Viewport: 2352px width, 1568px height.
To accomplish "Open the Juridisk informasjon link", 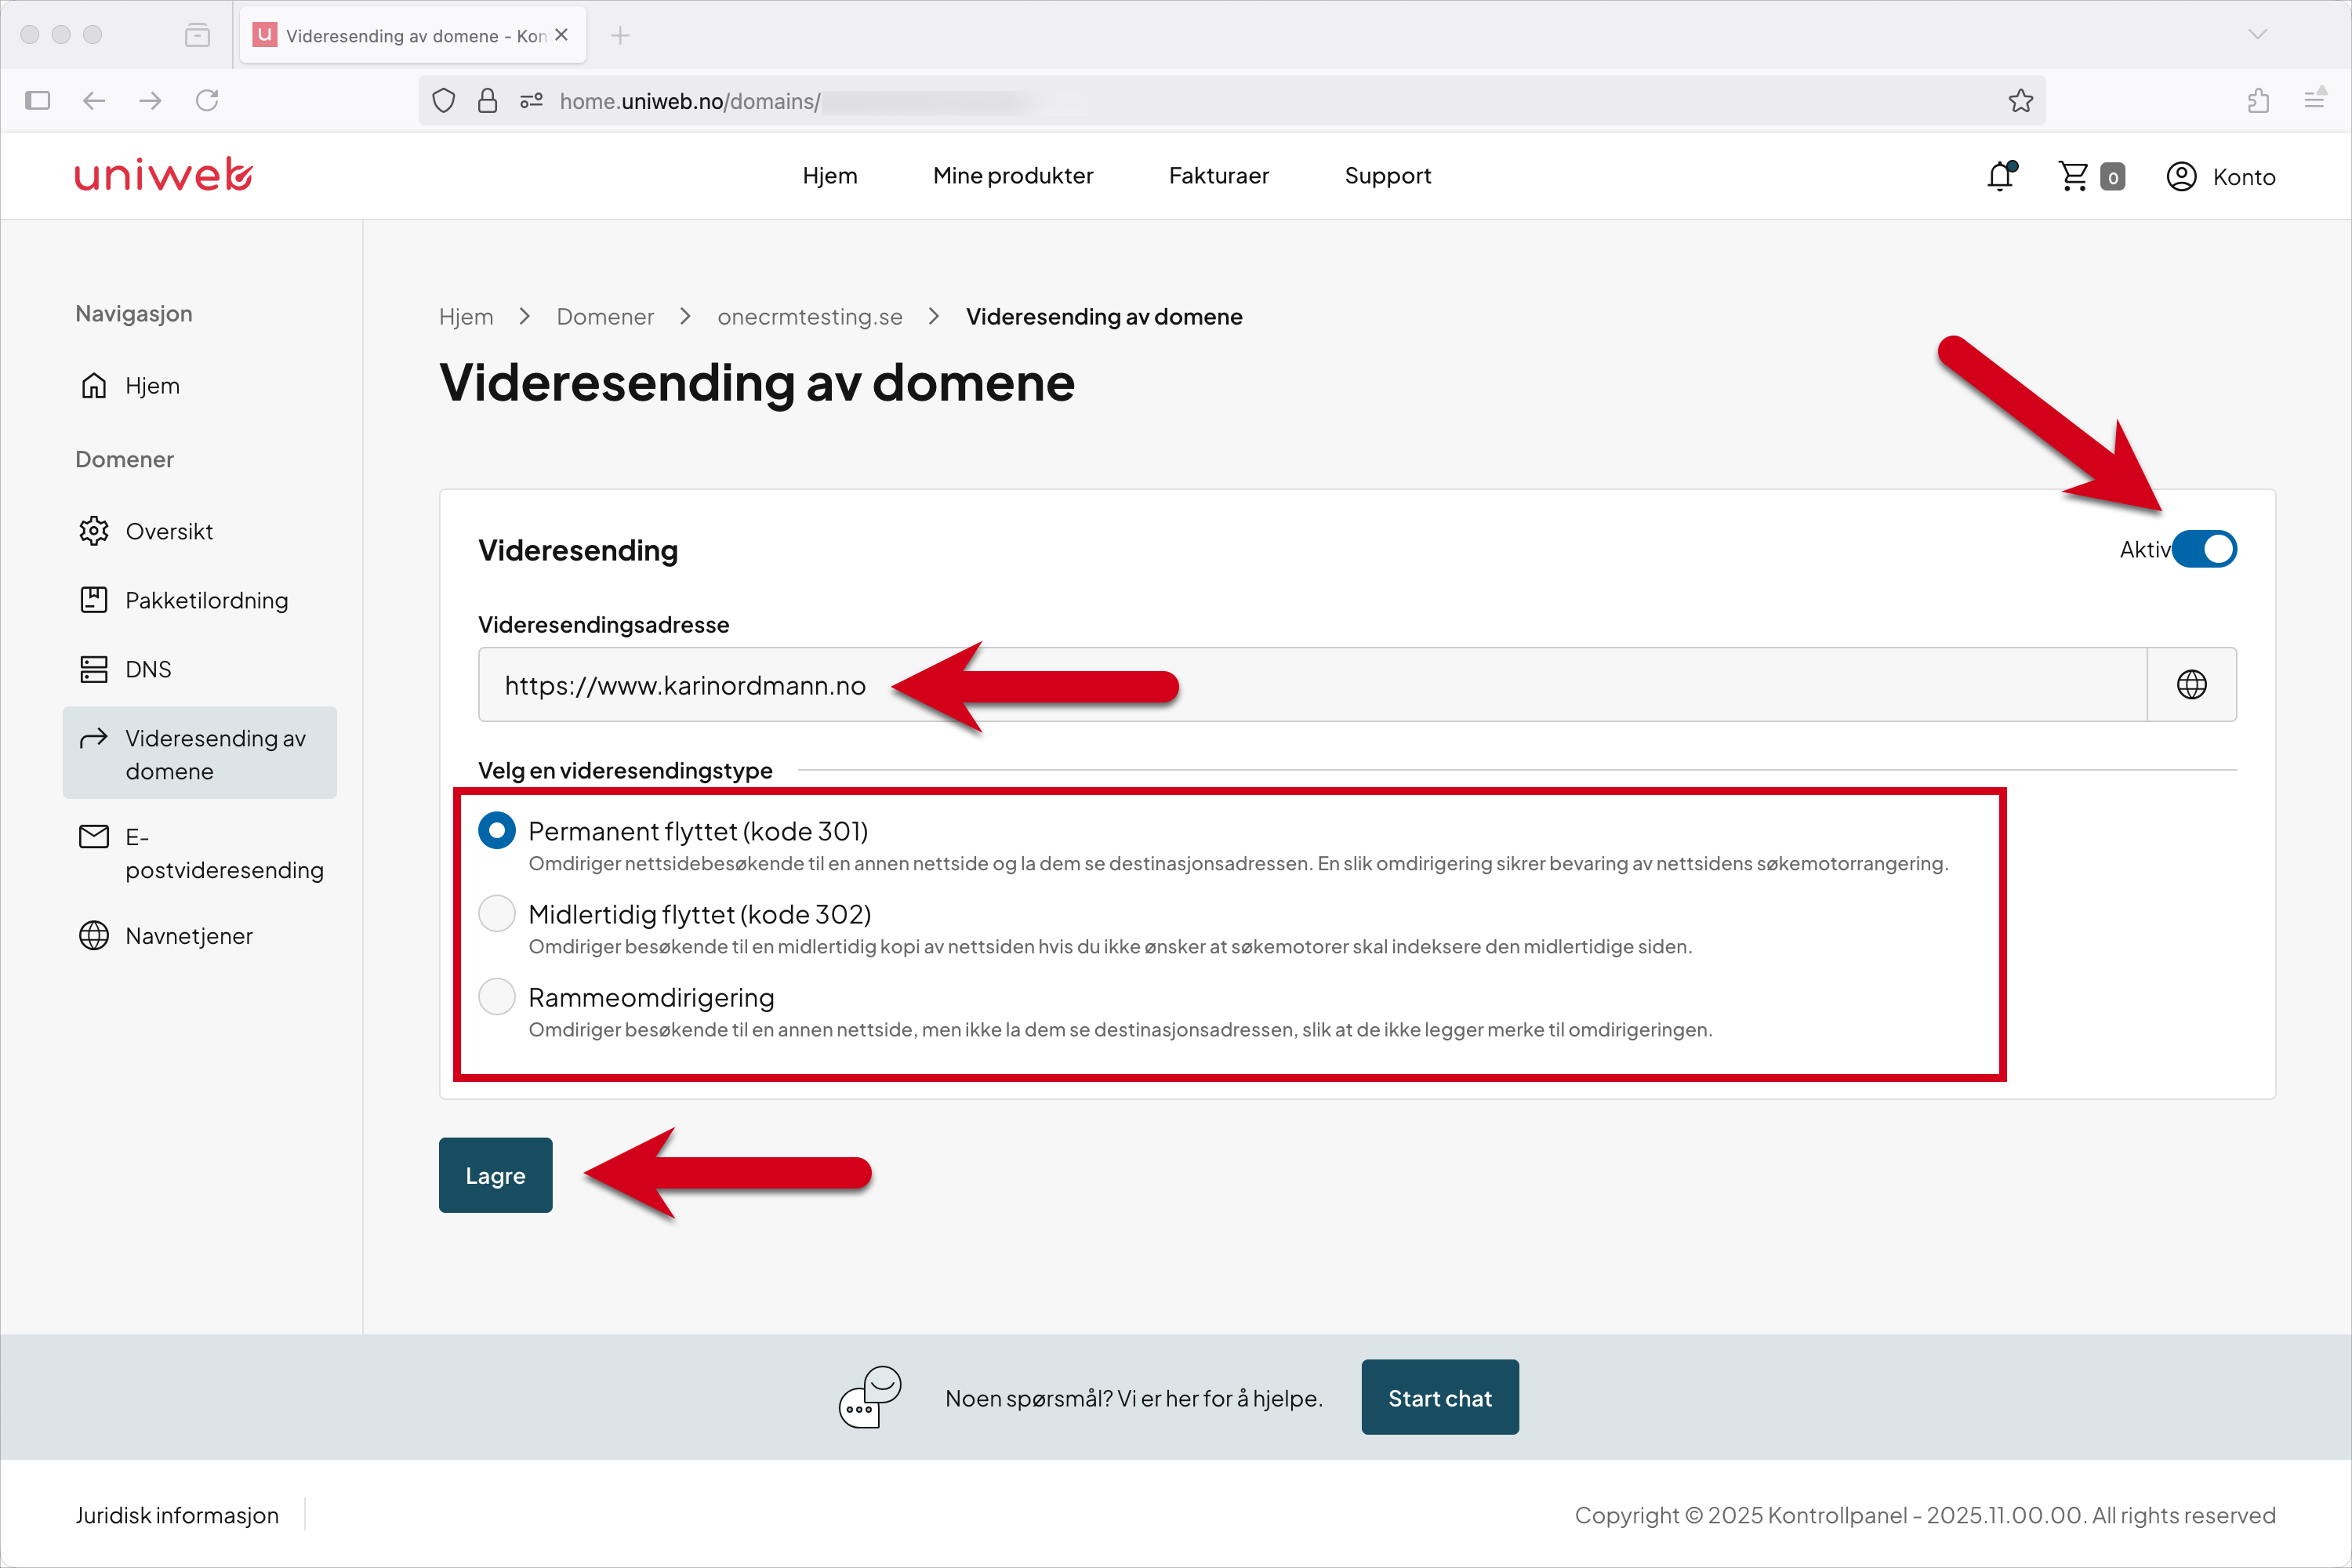I will [x=177, y=1515].
